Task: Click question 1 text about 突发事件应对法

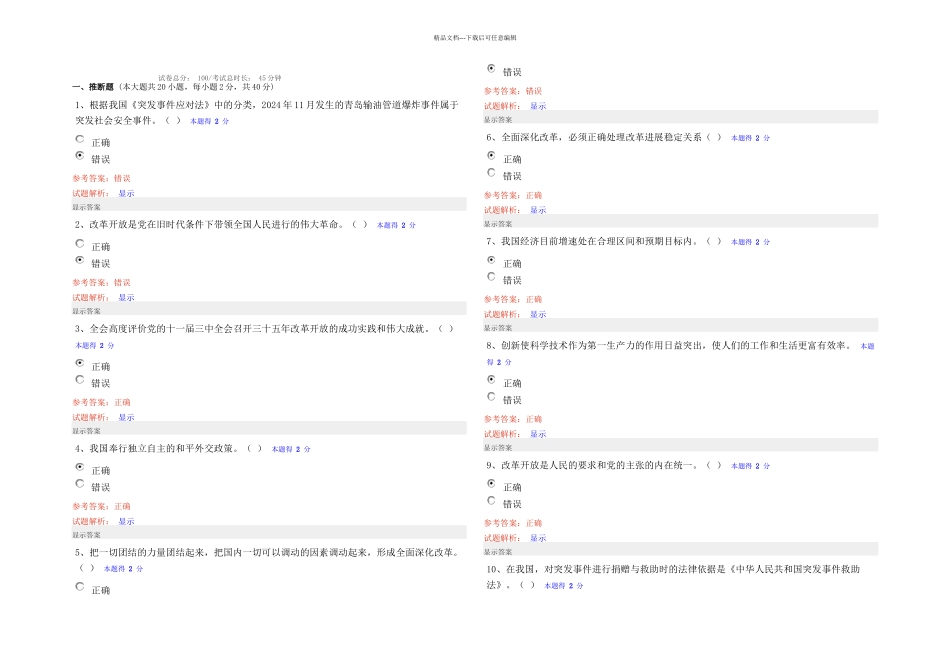Action: point(267,113)
